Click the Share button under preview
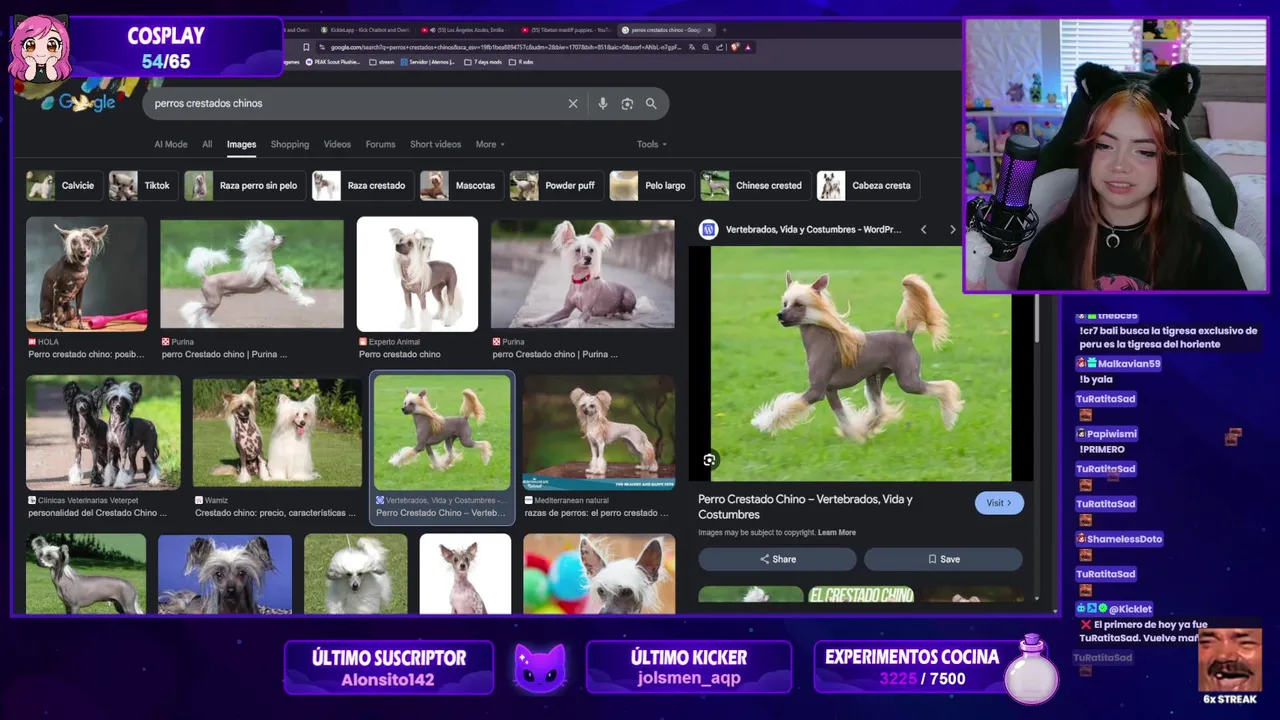Screen dimensions: 1280x720 777,559
